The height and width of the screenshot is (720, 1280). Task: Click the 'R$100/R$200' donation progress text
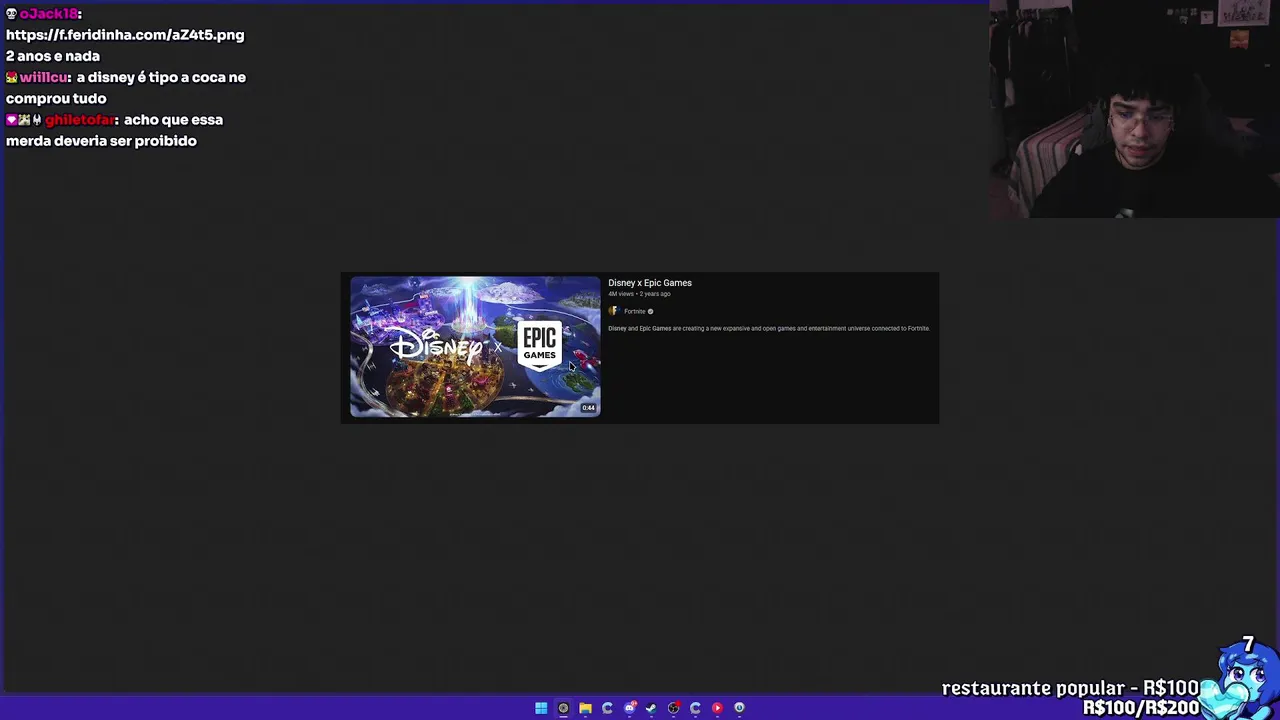pos(1141,708)
